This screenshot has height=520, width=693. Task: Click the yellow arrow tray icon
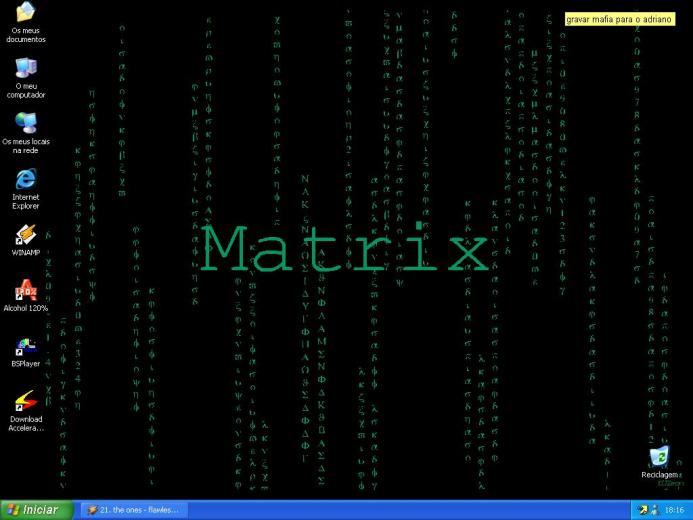coord(643,510)
